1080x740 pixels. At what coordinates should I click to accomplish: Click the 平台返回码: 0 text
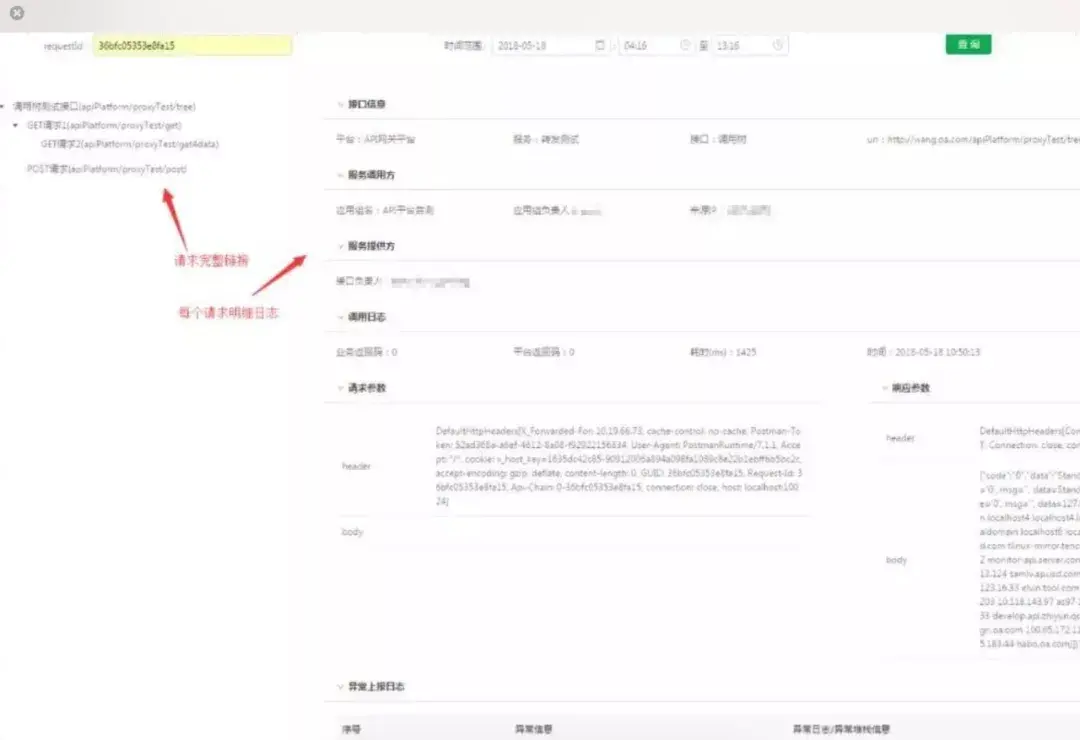(543, 352)
